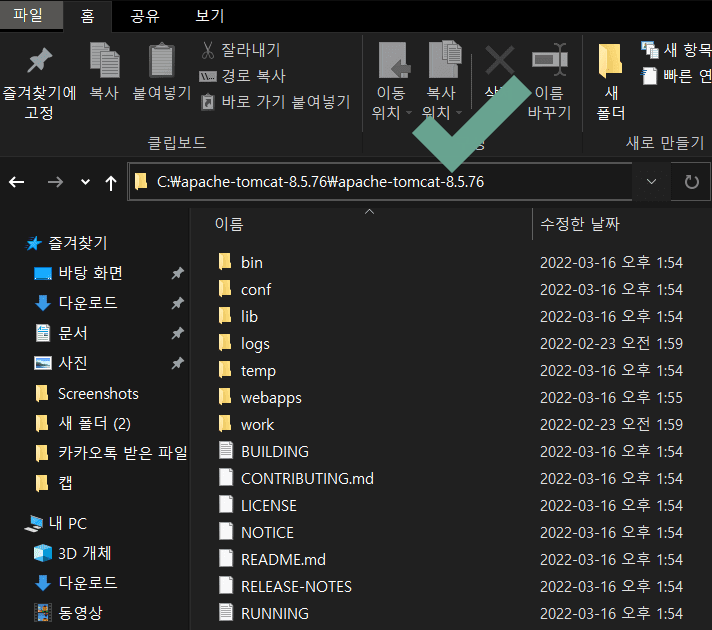Switch to the 공유 (Share) ribbon tab

(145, 16)
